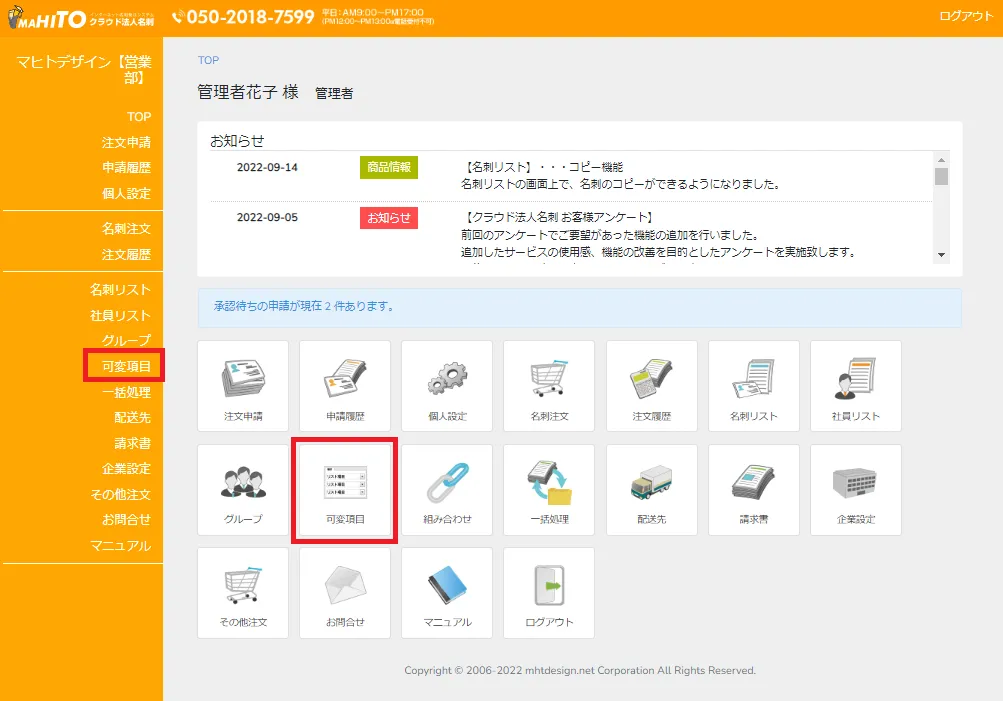Click the ログアウト door icon tile
This screenshot has height=701, width=1003.
[x=549, y=592]
